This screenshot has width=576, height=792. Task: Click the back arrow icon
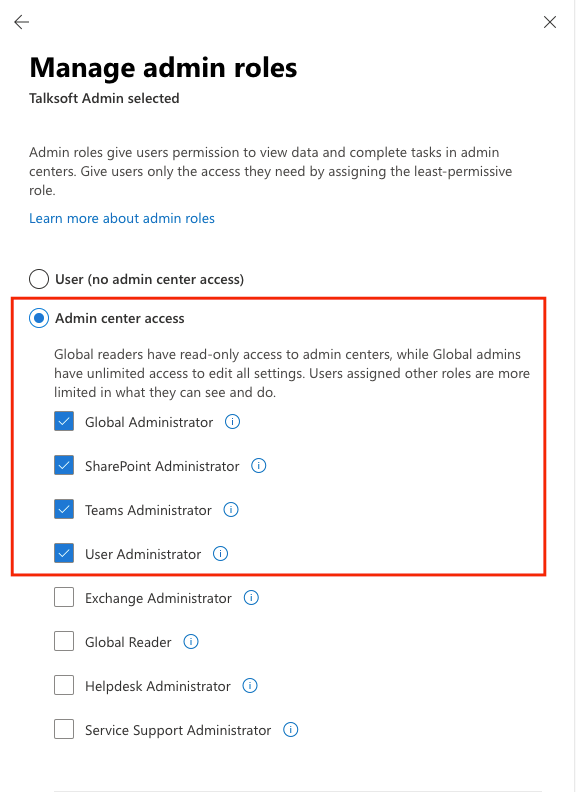click(x=22, y=22)
